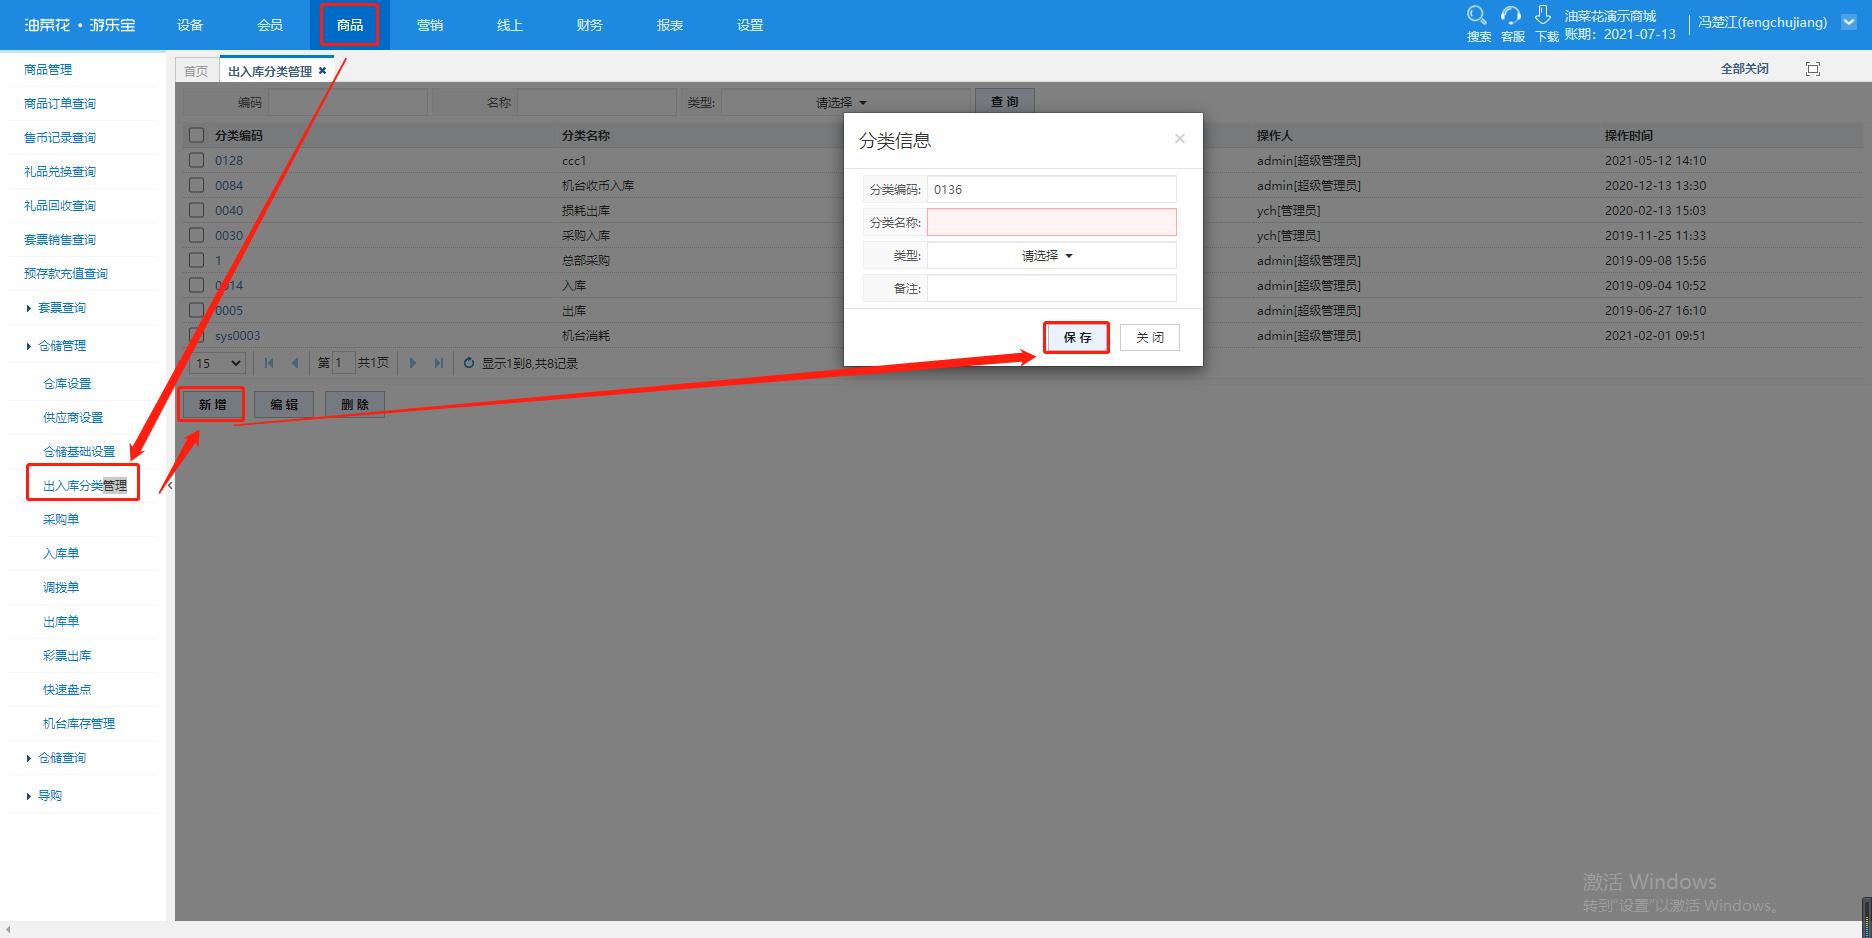Image resolution: width=1872 pixels, height=938 pixels.
Task: Check the row 0040 checkbox
Action: [196, 210]
